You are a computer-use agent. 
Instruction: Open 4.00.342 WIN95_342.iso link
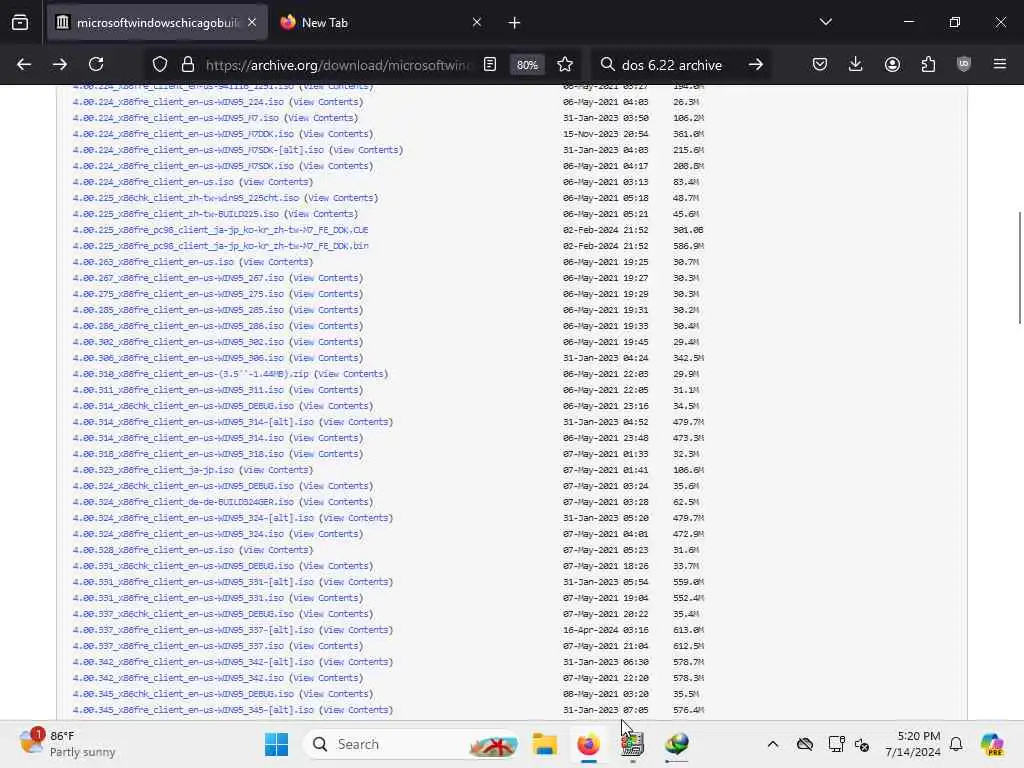[x=178, y=678]
